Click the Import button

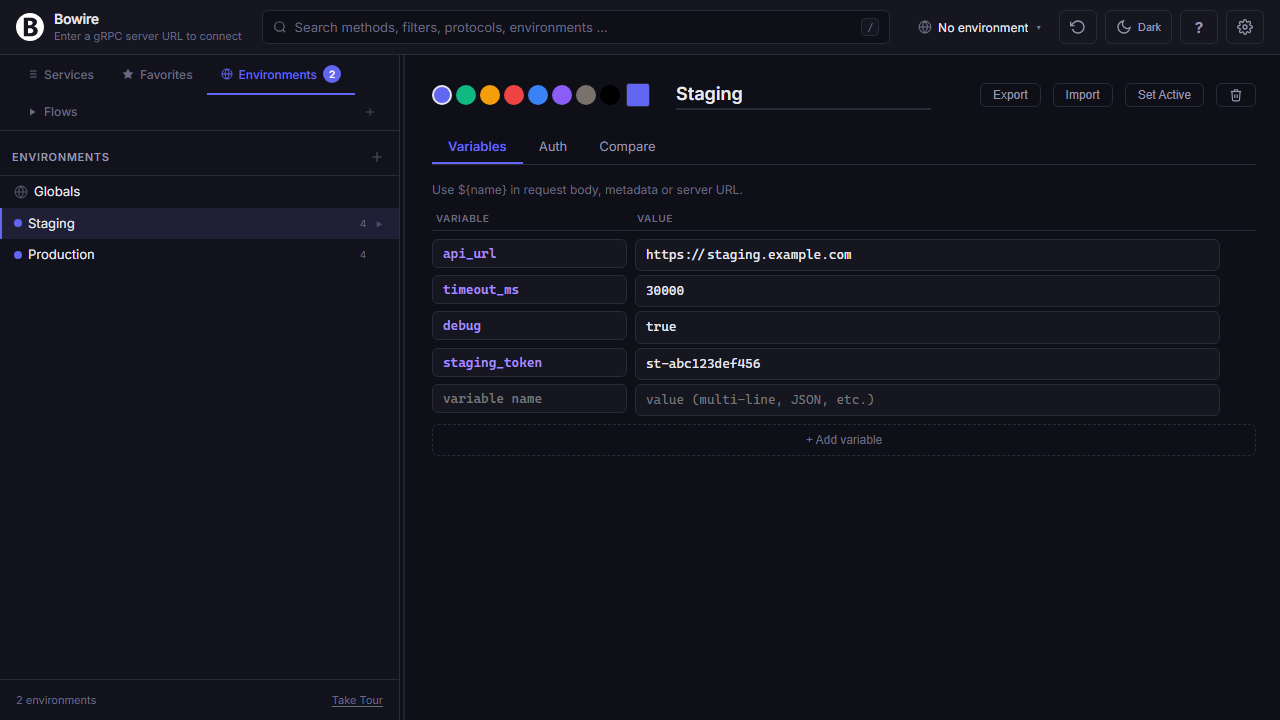1082,95
